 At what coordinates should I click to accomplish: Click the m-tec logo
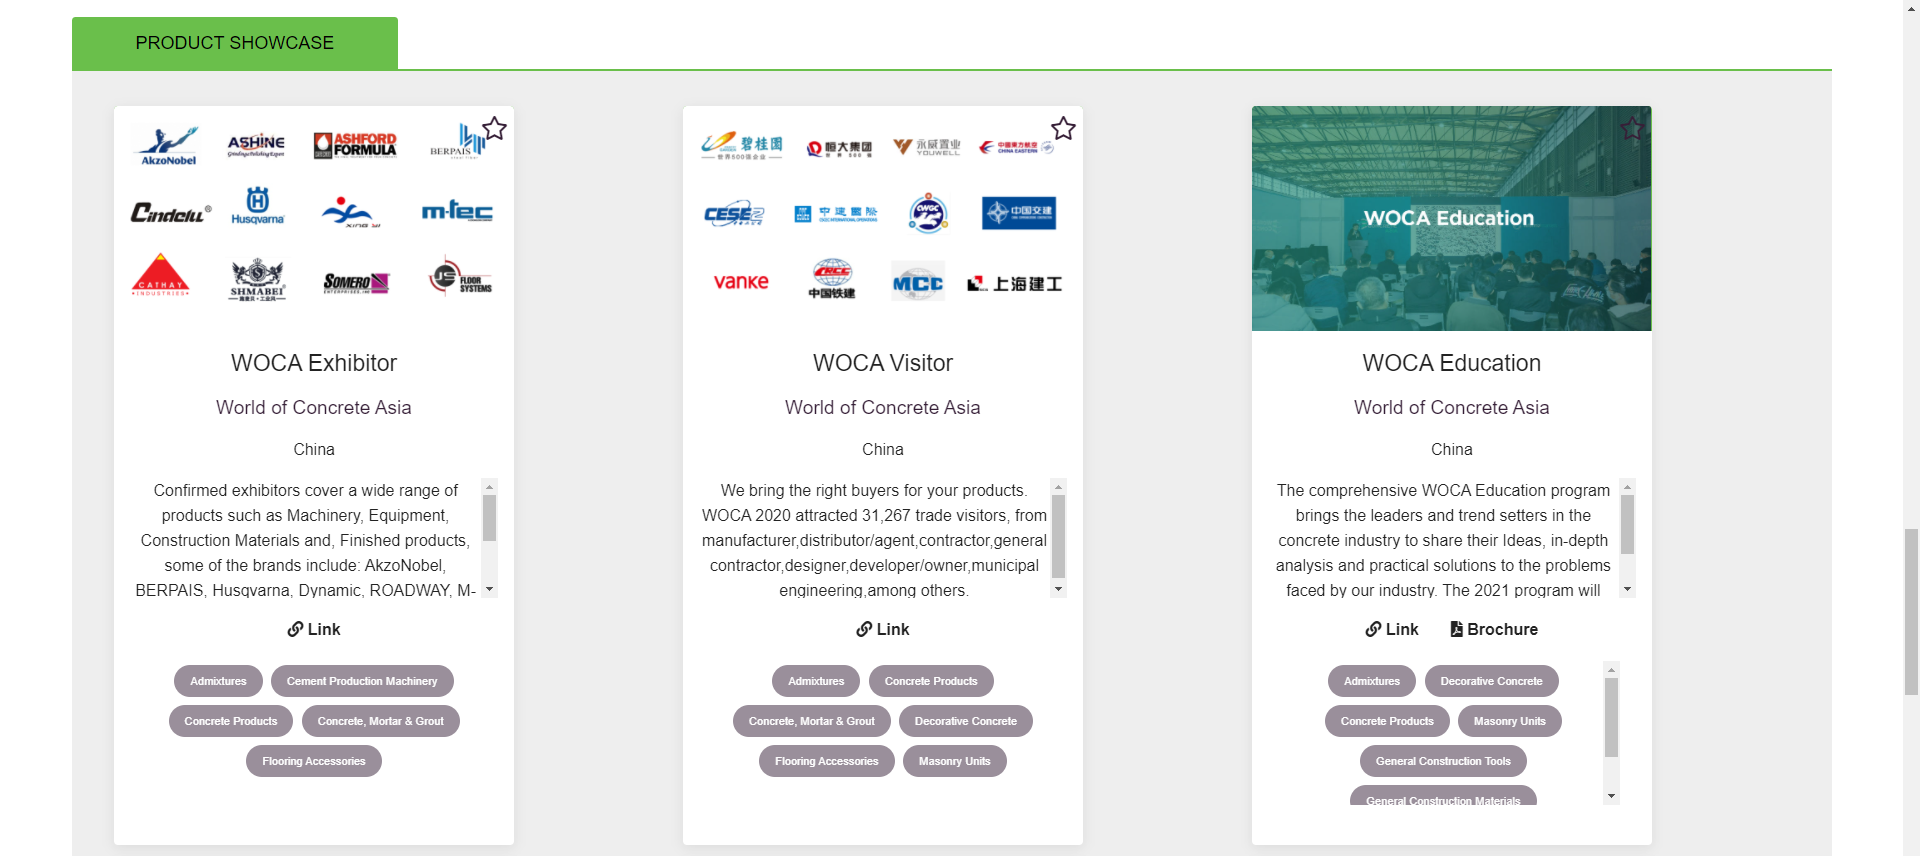click(457, 211)
